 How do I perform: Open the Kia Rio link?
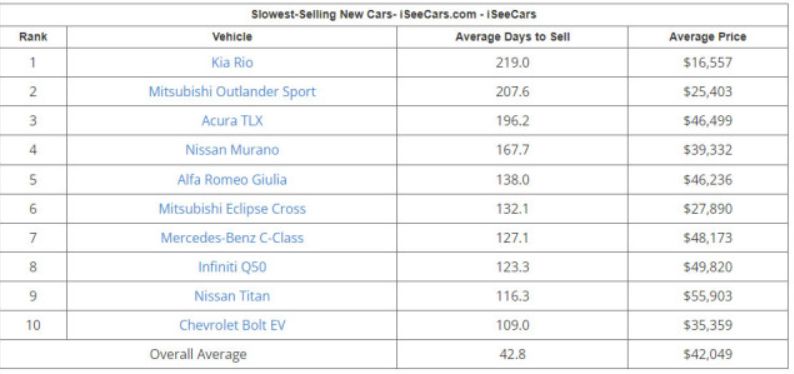pyautogui.click(x=232, y=63)
